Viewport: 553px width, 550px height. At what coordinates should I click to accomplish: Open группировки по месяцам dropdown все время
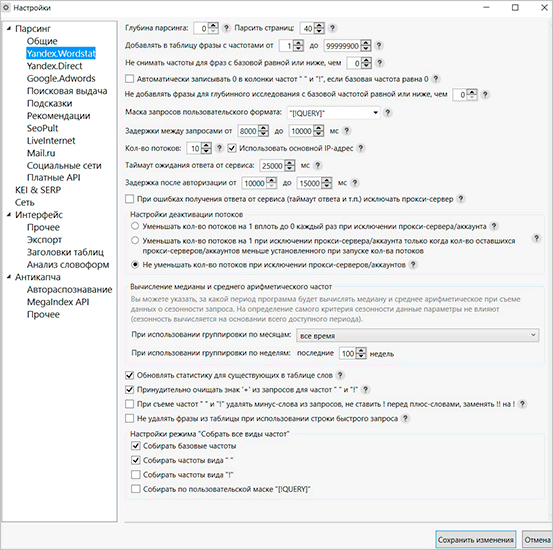[418, 336]
